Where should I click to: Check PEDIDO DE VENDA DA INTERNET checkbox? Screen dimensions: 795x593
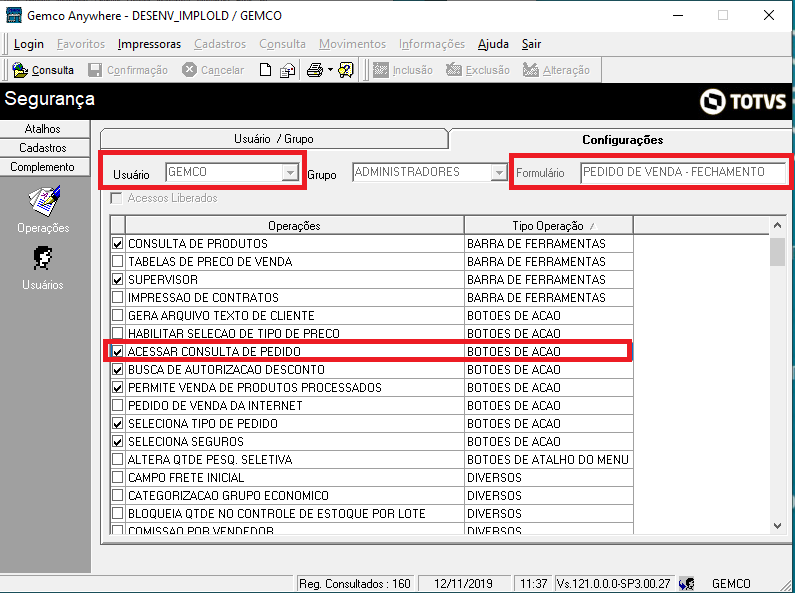(118, 405)
